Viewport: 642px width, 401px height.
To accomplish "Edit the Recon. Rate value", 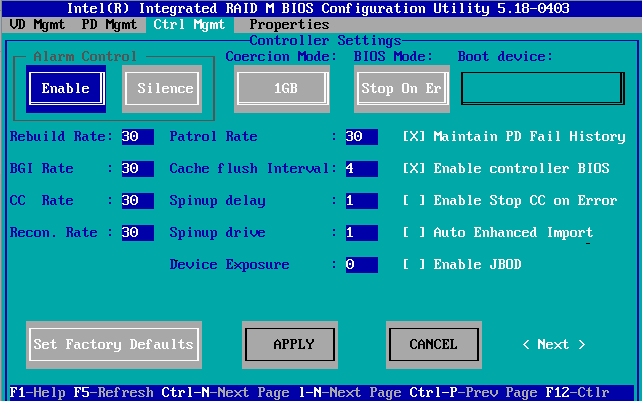I will pos(138,233).
